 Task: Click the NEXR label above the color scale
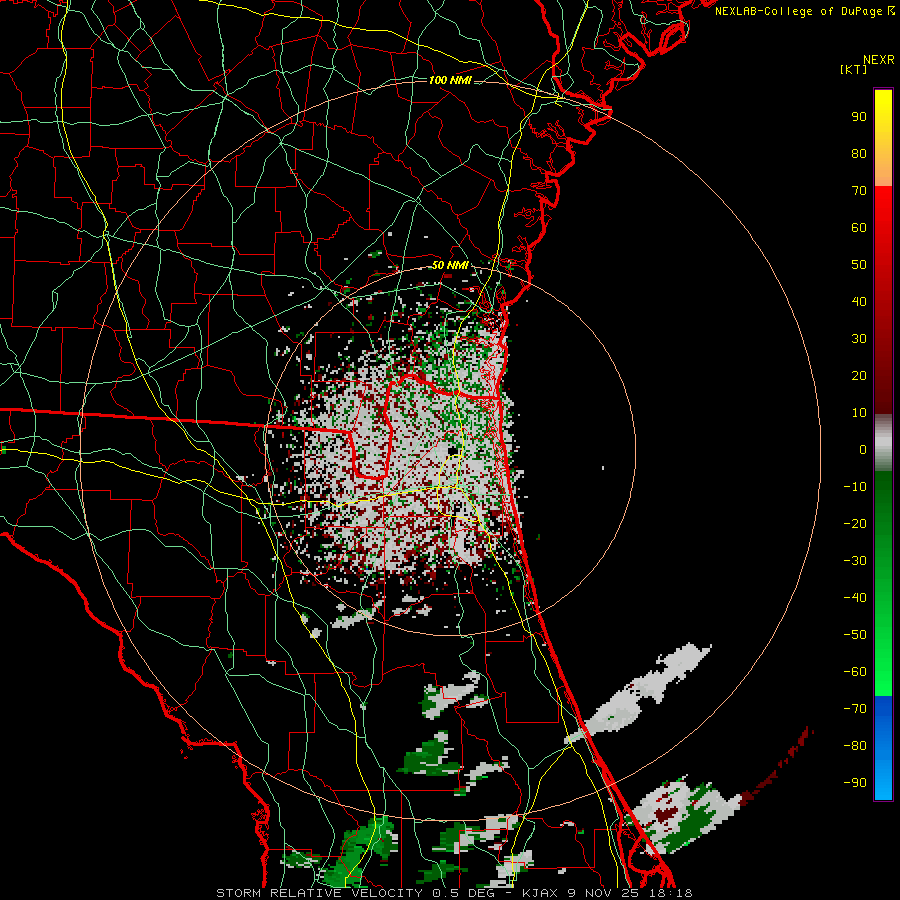click(878, 60)
